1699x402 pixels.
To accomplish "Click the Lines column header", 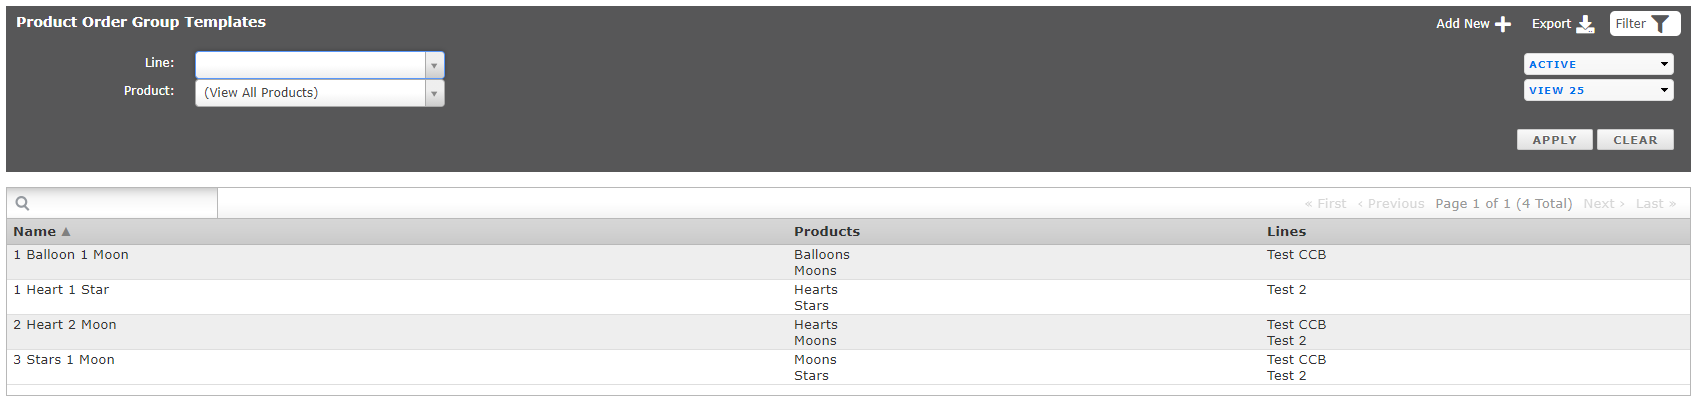I will pos(1286,232).
